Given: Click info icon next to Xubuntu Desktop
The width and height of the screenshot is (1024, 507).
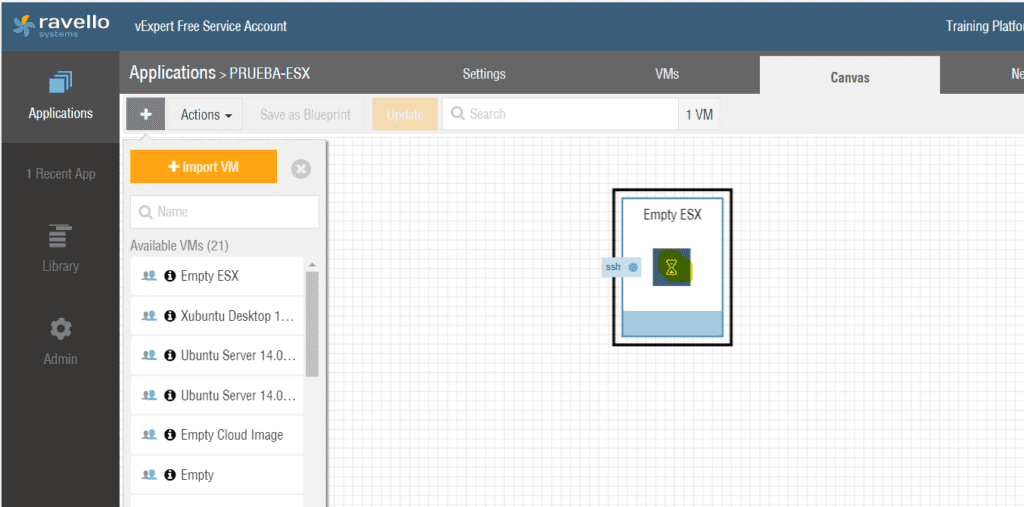Looking at the screenshot, I should pos(170,316).
